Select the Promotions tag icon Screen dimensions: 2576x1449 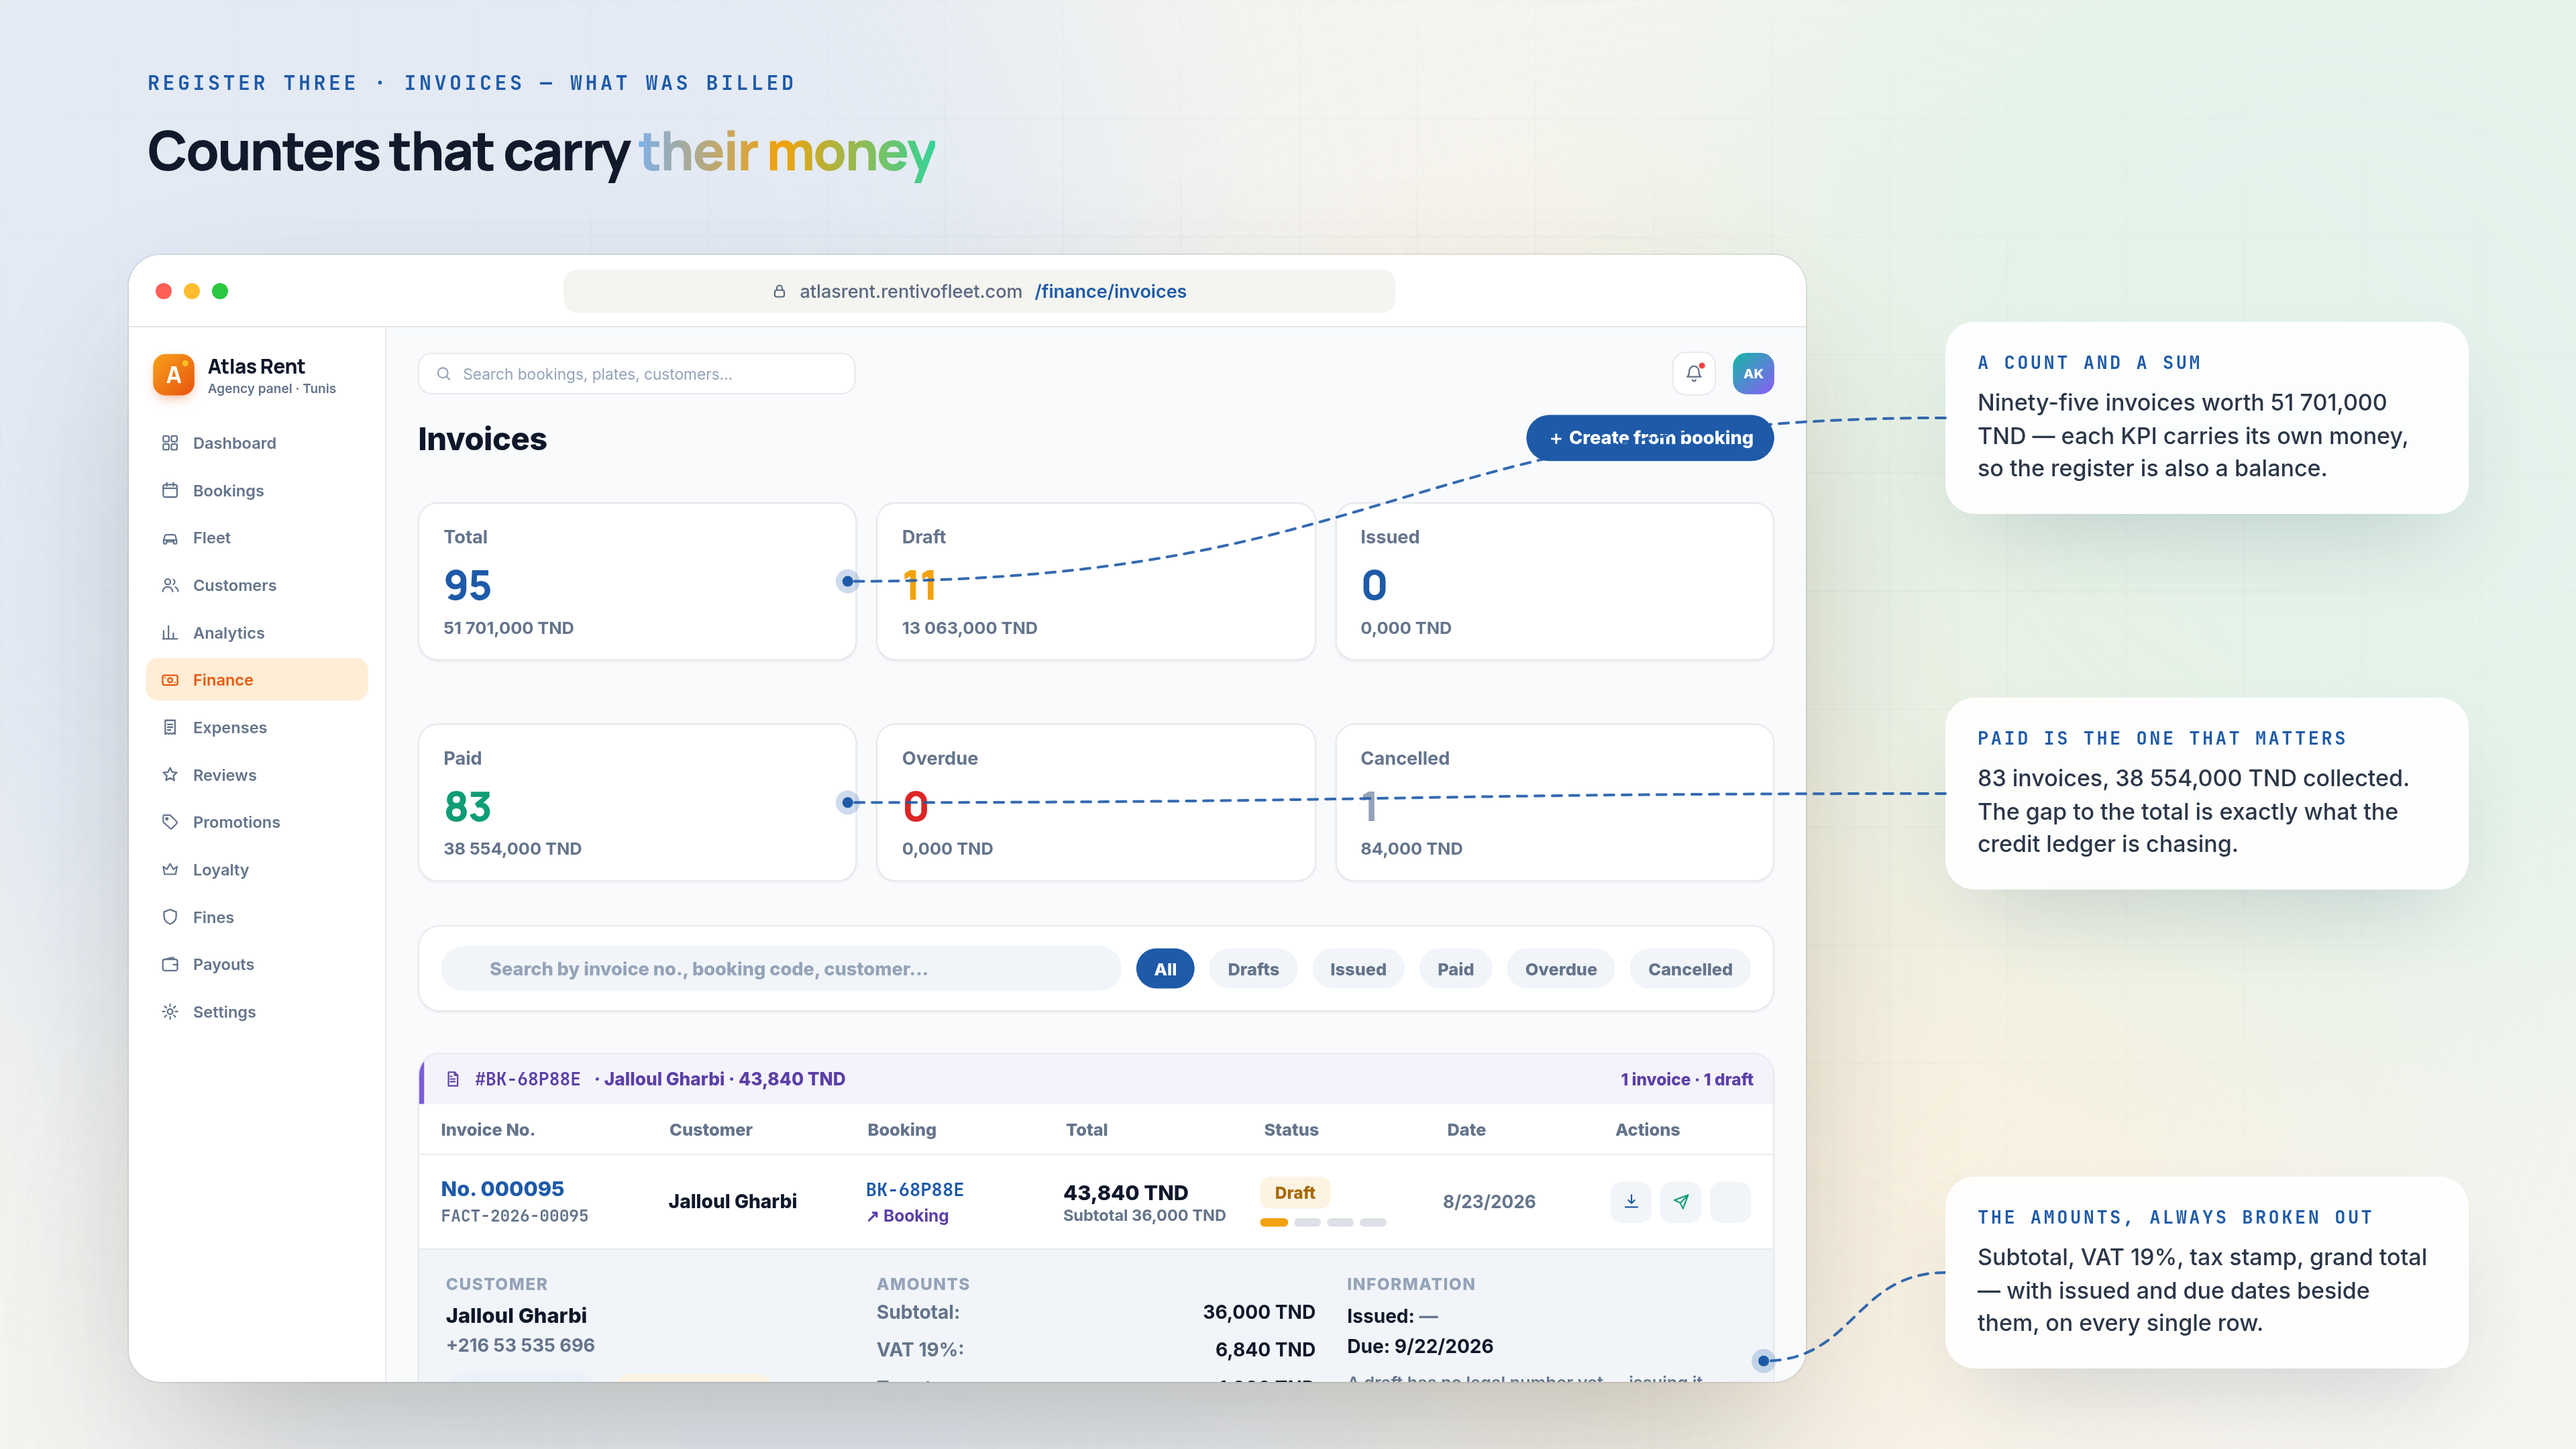coord(170,822)
